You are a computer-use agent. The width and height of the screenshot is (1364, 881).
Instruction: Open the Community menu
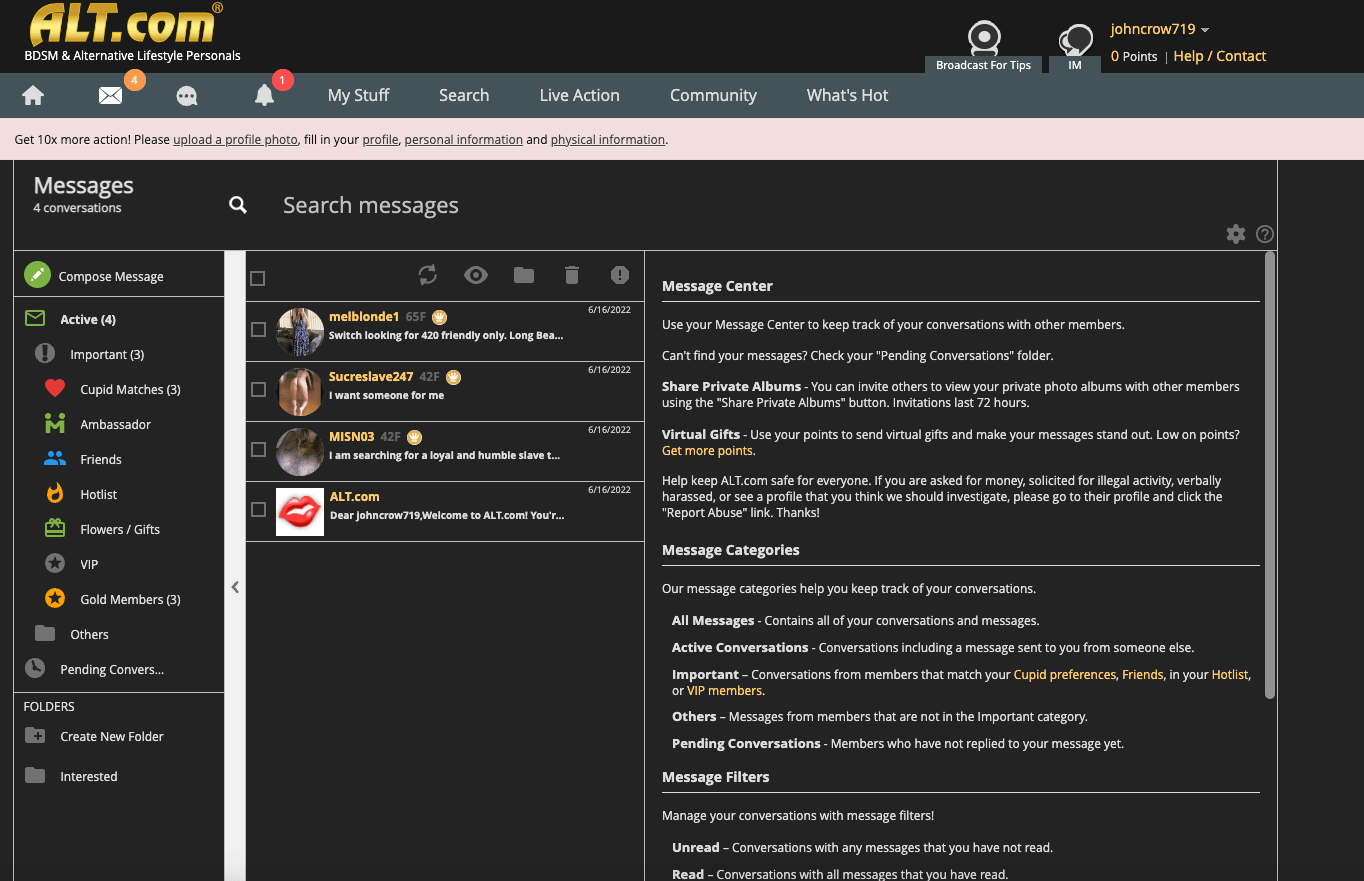click(713, 95)
